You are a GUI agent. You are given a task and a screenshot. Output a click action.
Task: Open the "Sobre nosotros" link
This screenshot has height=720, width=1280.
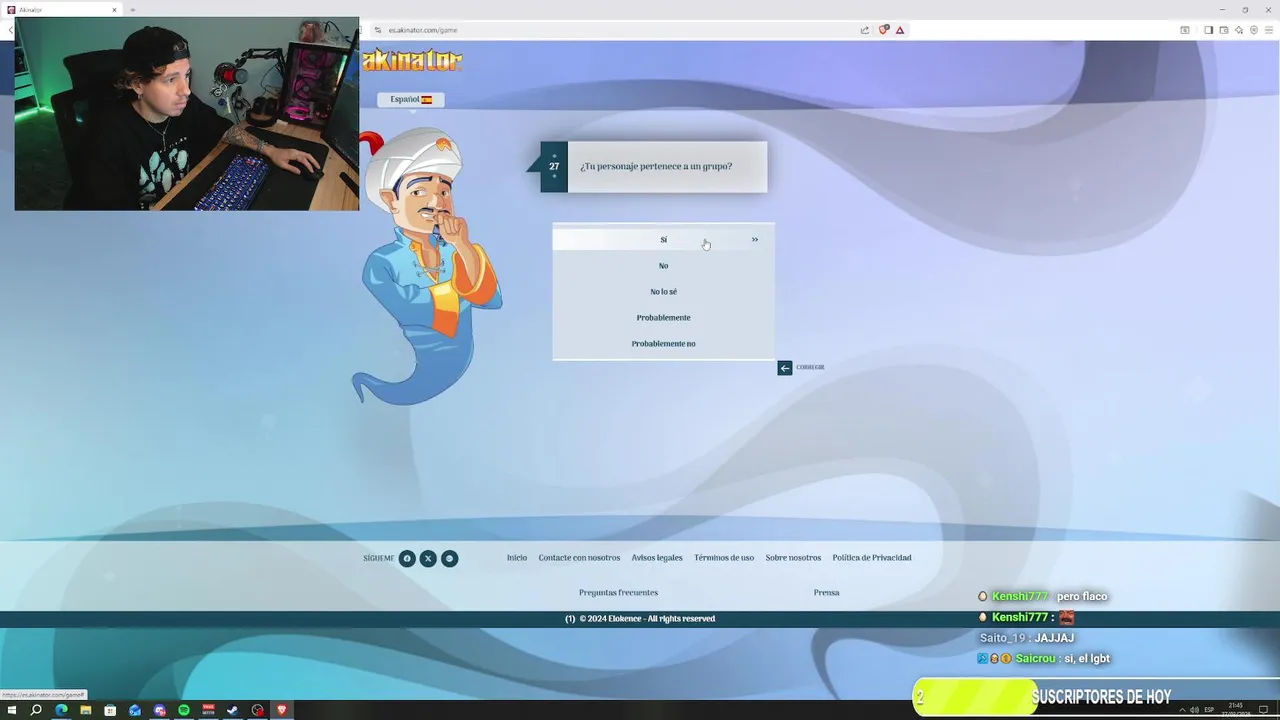click(x=793, y=558)
